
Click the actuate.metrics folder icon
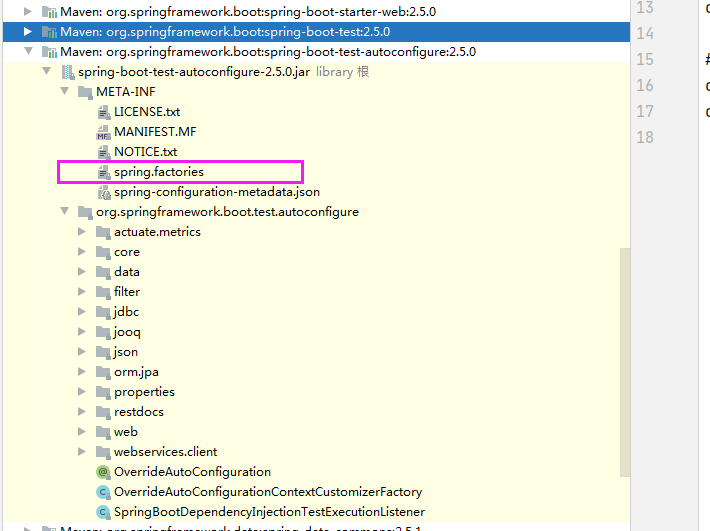tap(103, 232)
